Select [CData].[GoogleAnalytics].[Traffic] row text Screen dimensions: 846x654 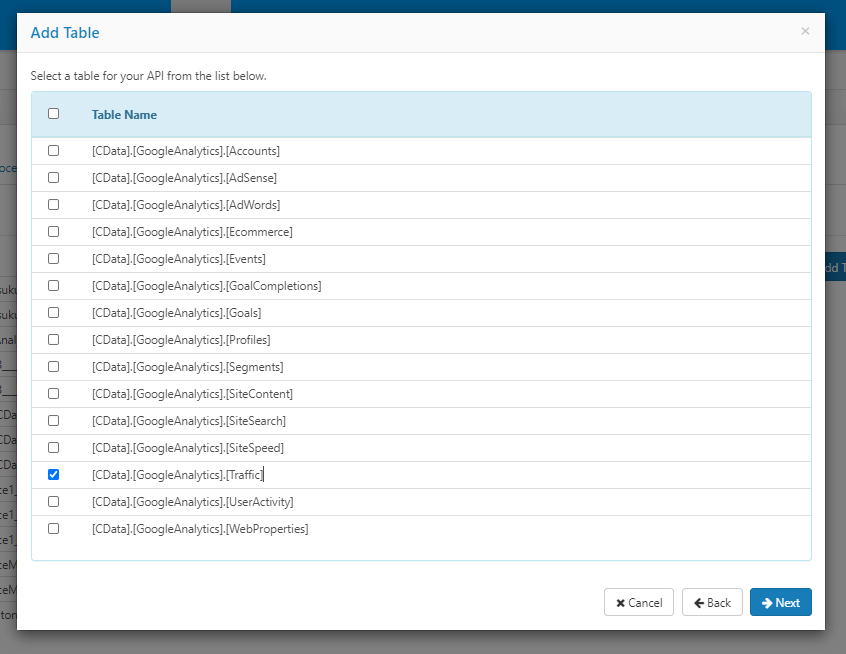178,475
